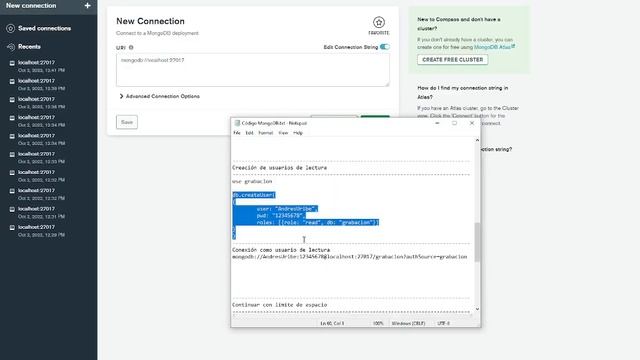Click 'Ln 60, Col 1' in status bar
640x360 pixels.
(332, 323)
